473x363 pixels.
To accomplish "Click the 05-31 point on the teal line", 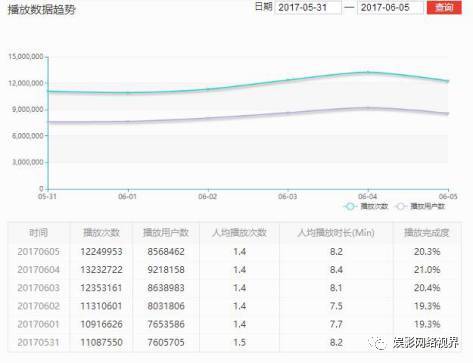I will (x=48, y=91).
